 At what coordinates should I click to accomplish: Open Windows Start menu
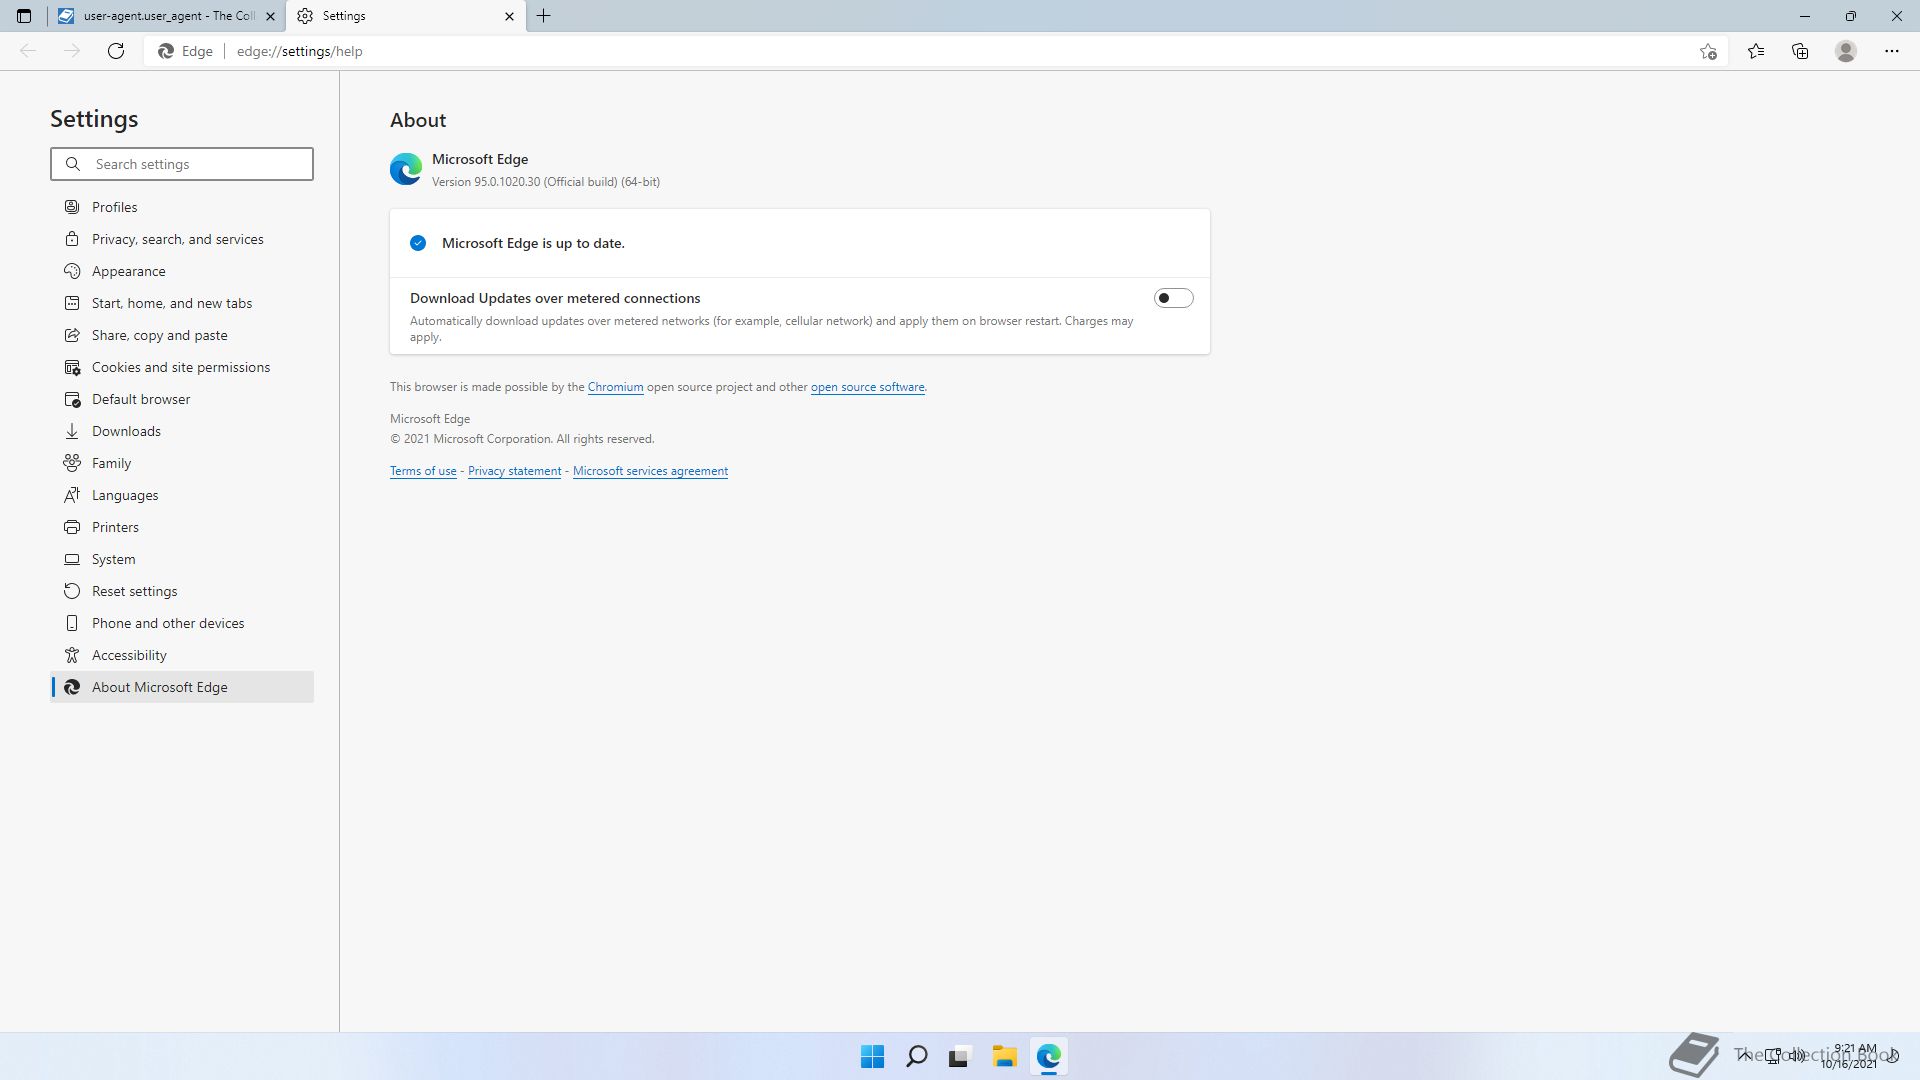coord(872,1056)
